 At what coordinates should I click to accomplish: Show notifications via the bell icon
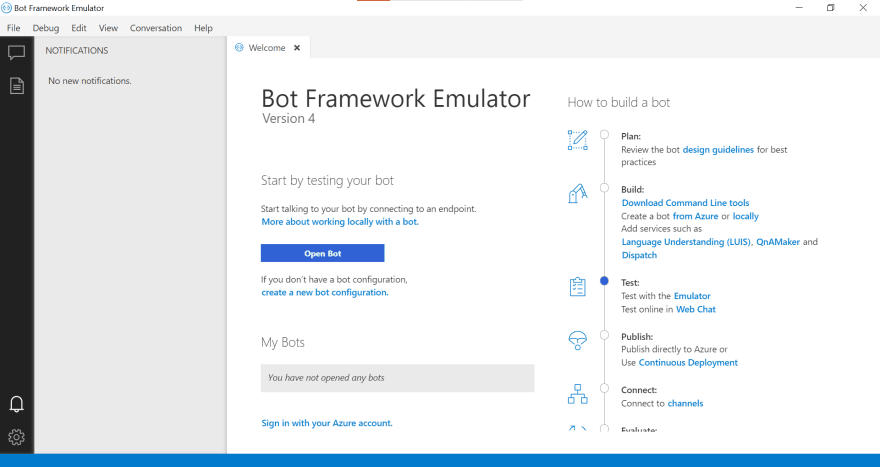click(x=16, y=404)
